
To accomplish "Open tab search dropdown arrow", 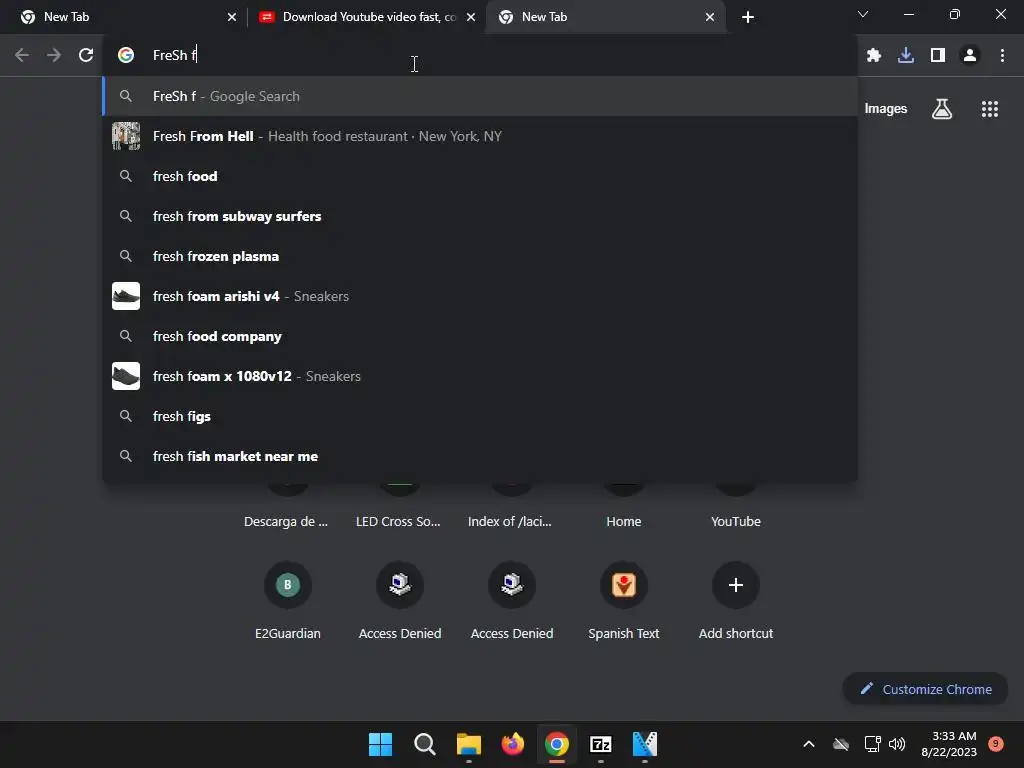I will point(863,14).
